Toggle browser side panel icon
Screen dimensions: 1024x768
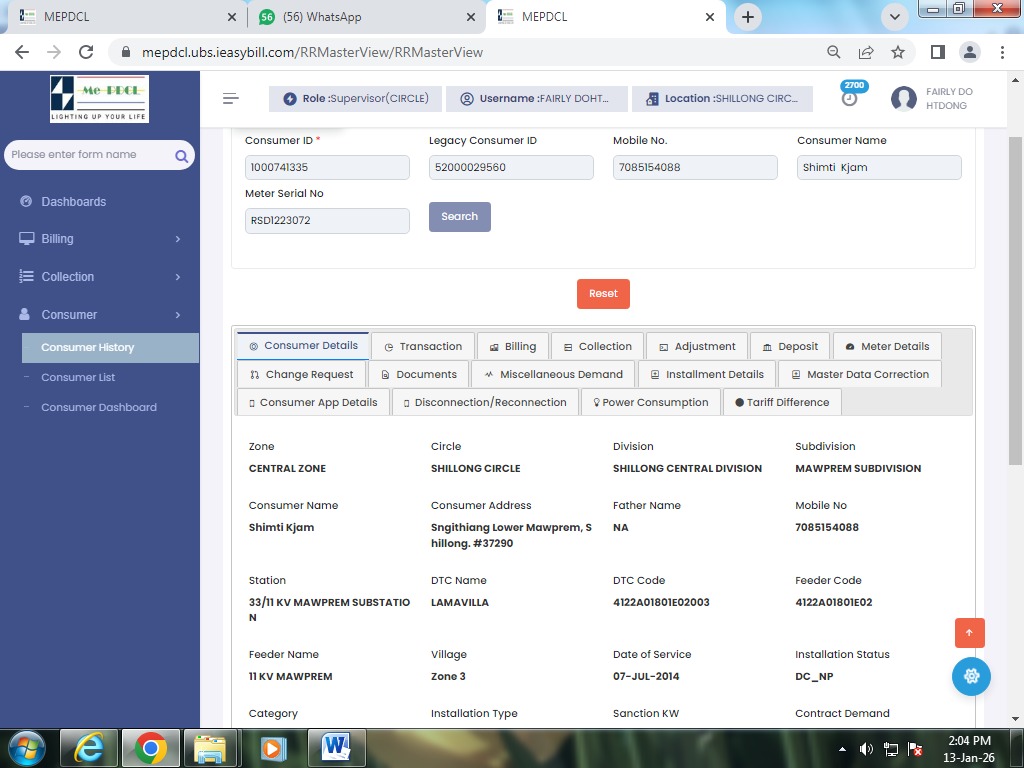coord(938,52)
